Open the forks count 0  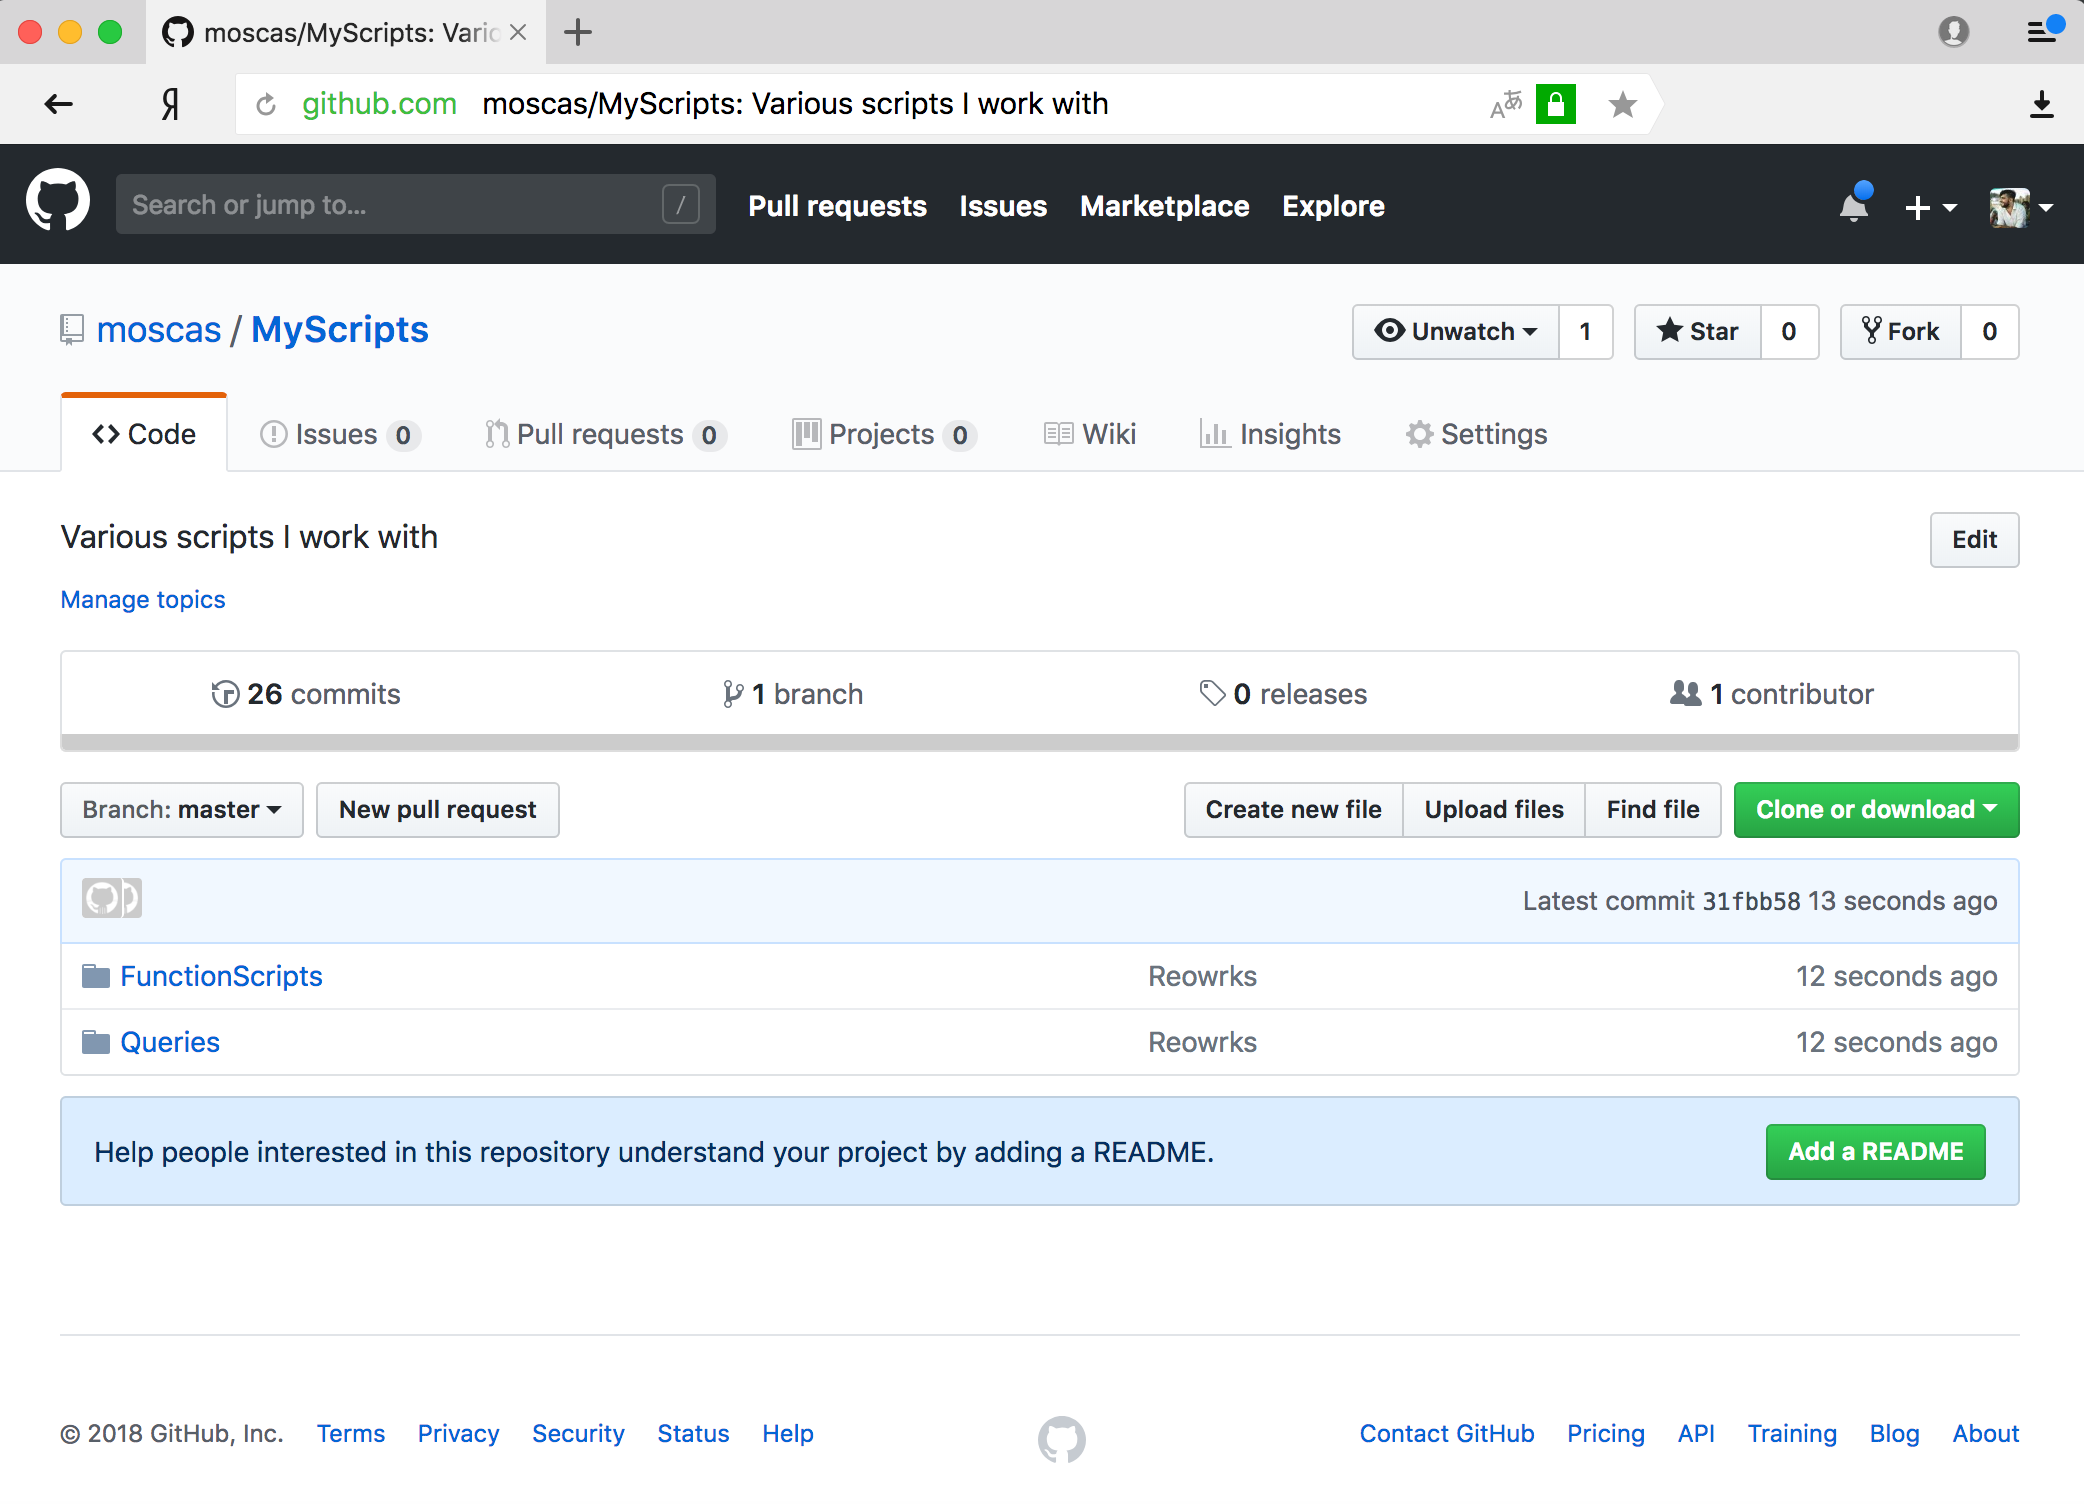pos(1990,332)
